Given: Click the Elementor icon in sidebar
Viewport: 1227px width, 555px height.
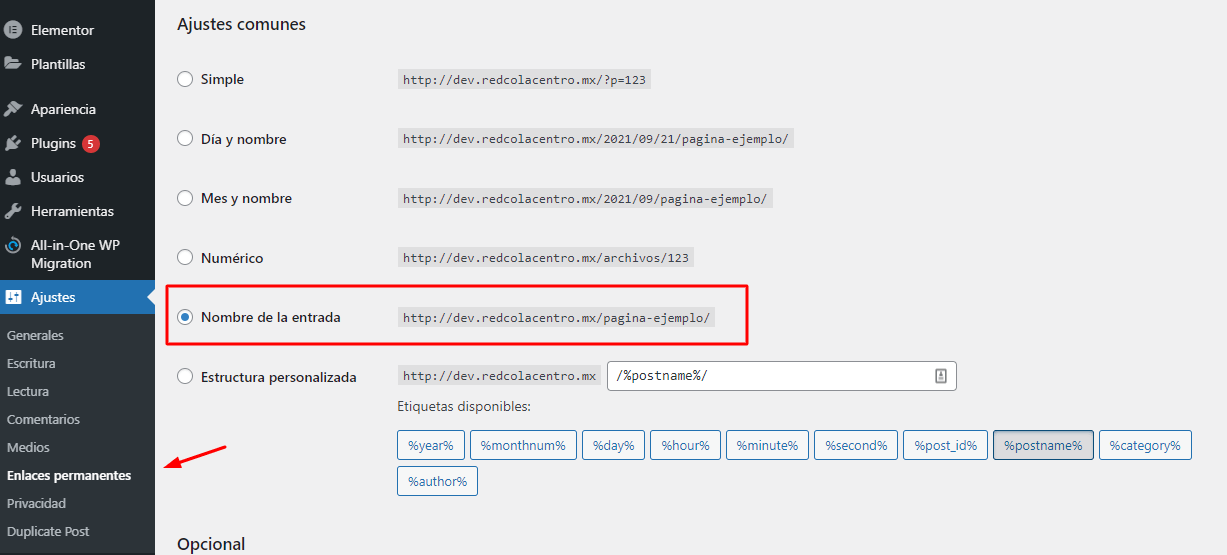Looking at the screenshot, I should tap(13, 30).
